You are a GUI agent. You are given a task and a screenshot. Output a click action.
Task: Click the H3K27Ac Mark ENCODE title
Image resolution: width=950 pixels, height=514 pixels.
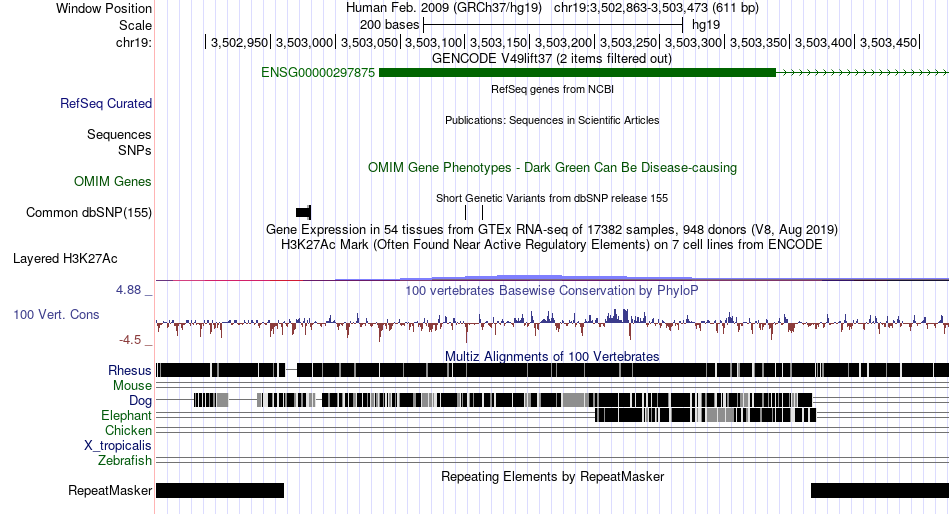click(x=552, y=245)
